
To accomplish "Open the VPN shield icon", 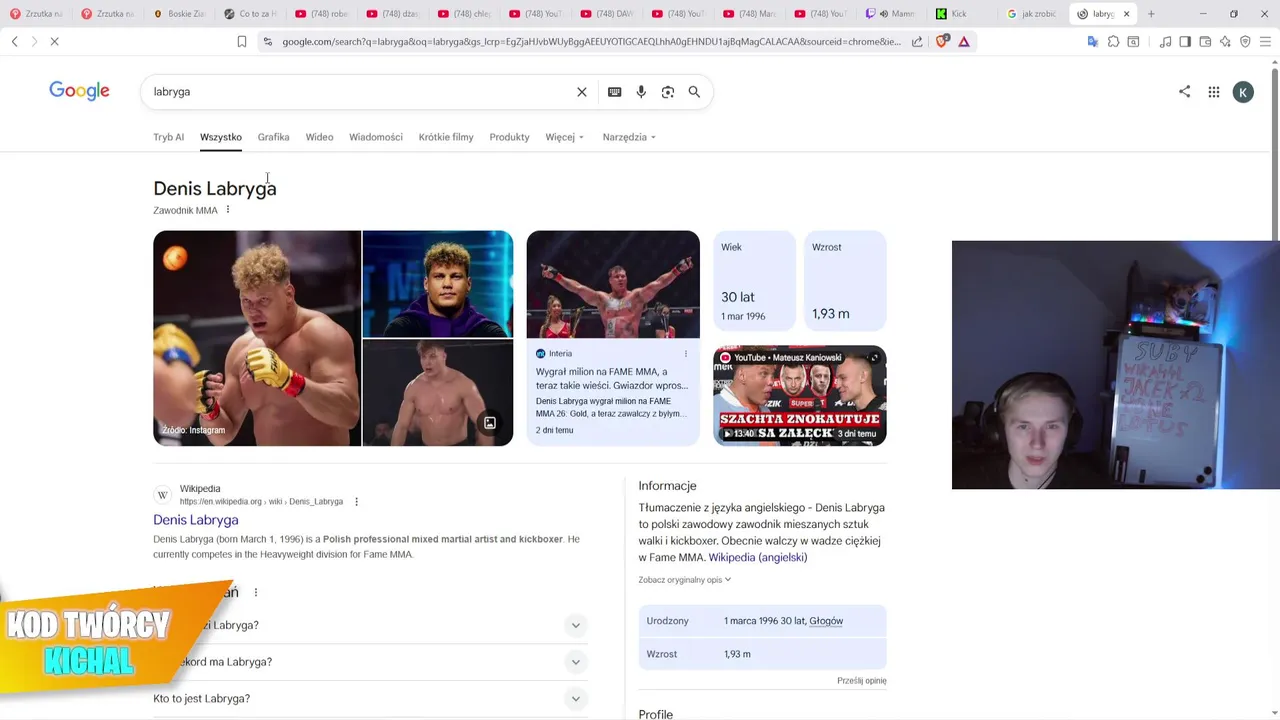I will pyautogui.click(x=1245, y=41).
